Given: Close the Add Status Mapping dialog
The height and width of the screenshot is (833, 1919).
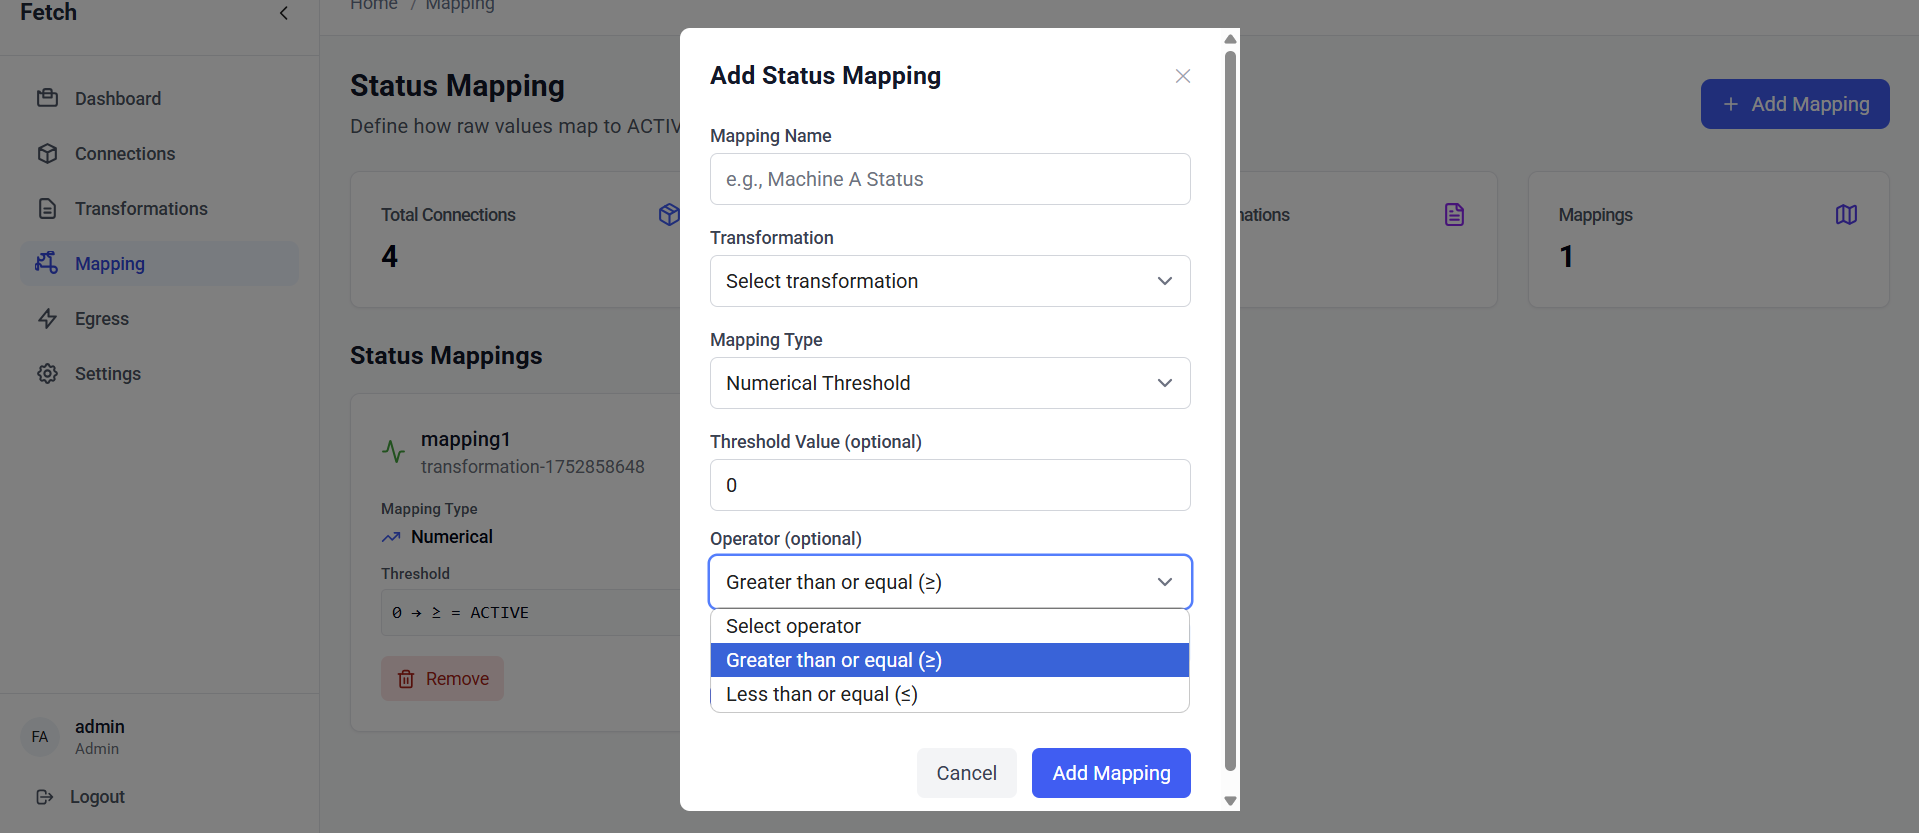Looking at the screenshot, I should click(x=1182, y=76).
